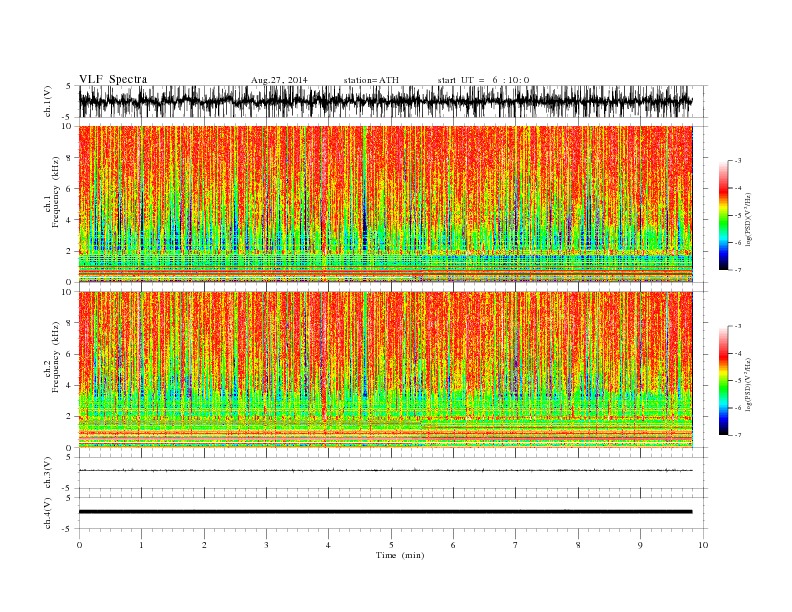Viewport: 792px width, 612px height.
Task: Click the time axis tick label "5"
Action: pyautogui.click(x=391, y=545)
